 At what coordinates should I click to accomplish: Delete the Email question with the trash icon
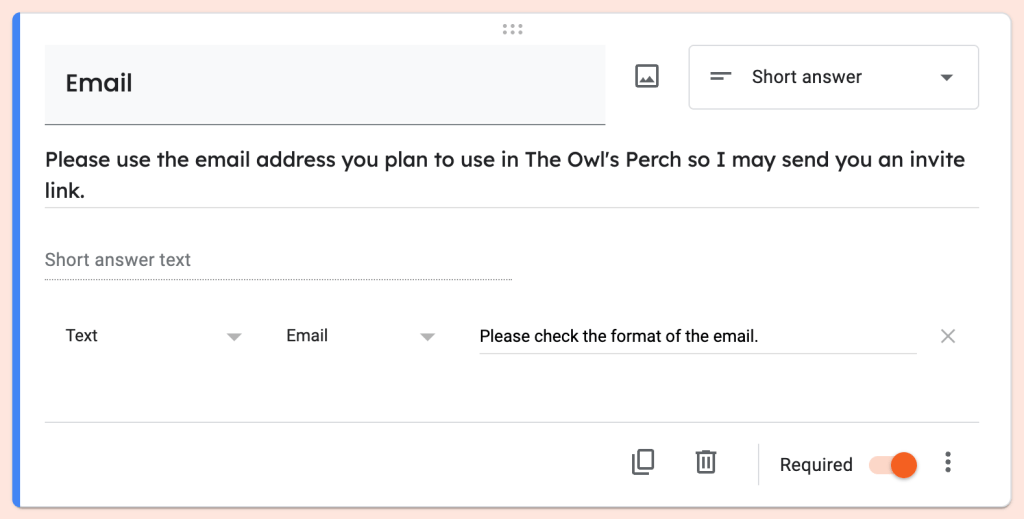[x=706, y=462]
